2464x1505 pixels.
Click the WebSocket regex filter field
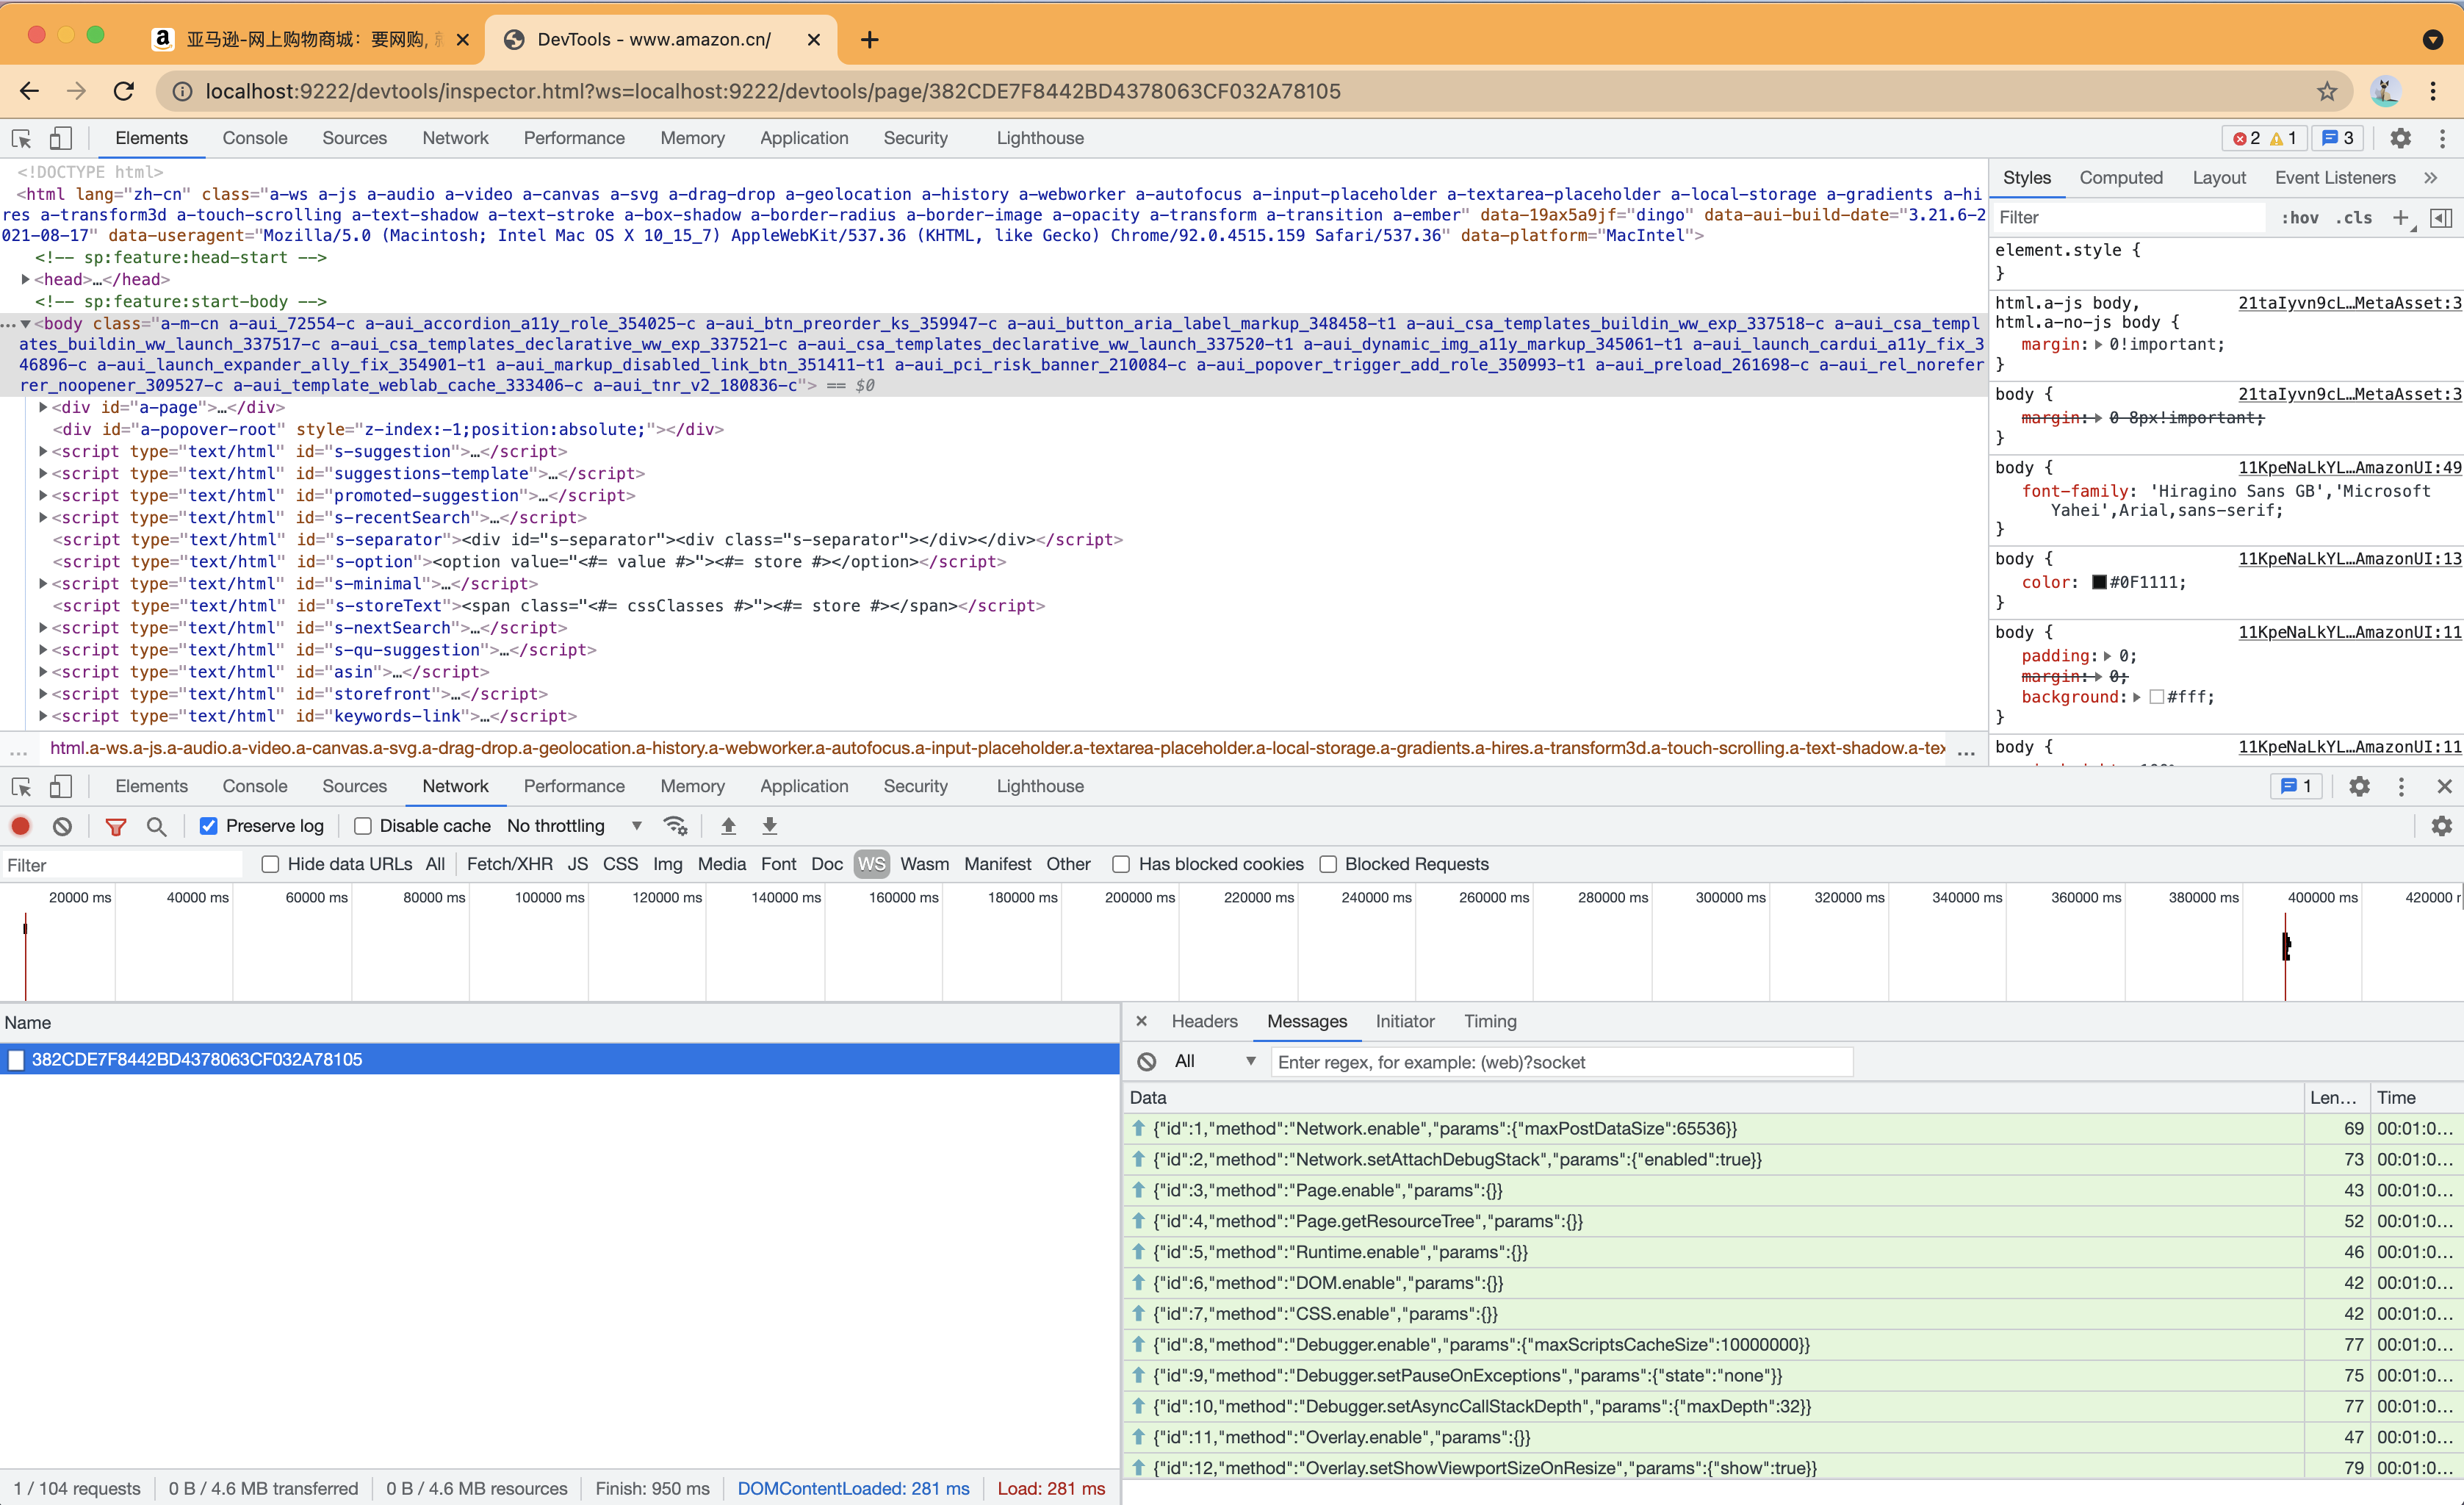click(1561, 1062)
